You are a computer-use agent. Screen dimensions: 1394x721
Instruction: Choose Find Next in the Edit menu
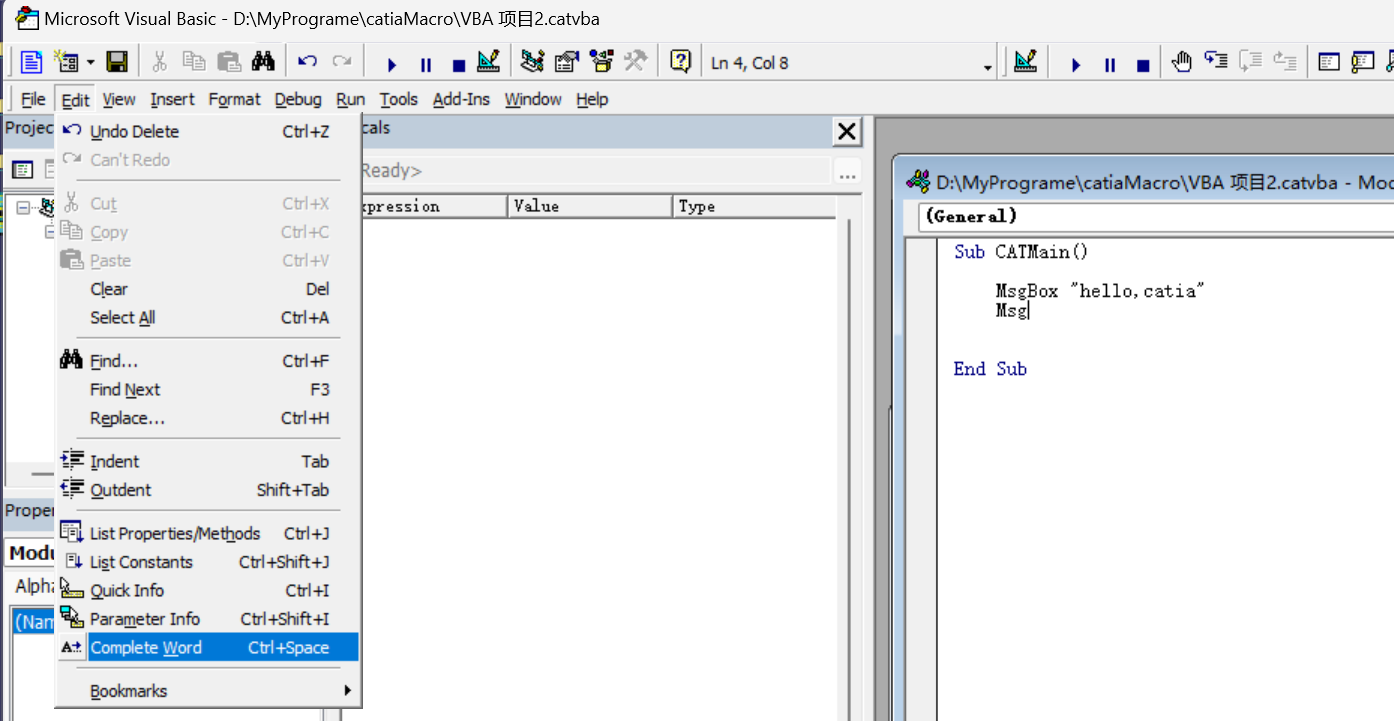tap(208, 389)
